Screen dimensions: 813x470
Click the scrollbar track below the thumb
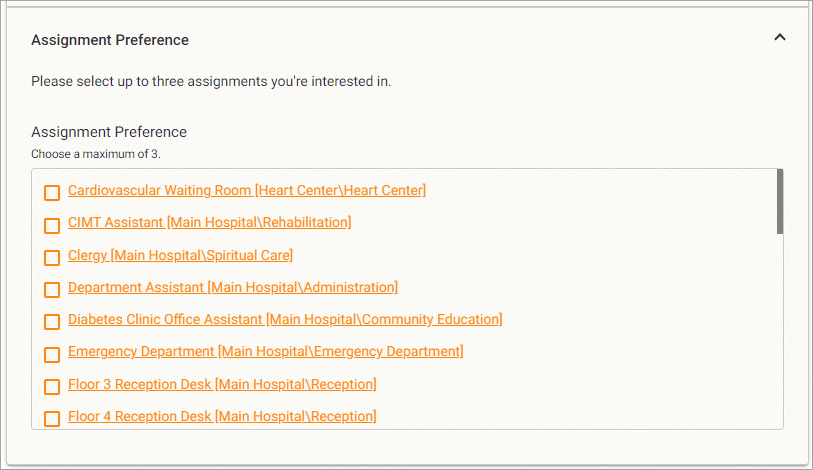pyautogui.click(x=779, y=330)
